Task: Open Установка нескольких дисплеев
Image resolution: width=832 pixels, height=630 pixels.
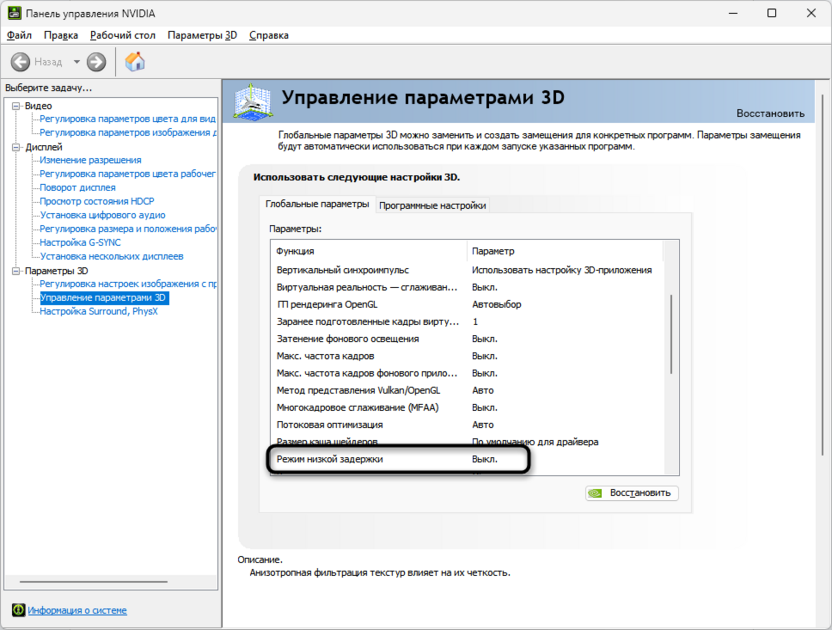Action: point(111,256)
